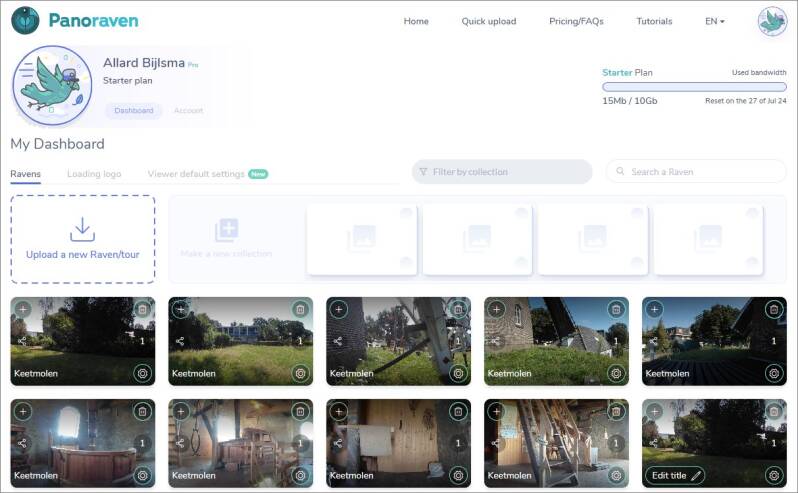
Task: Share the windmill sail beam Keetmolen raven
Action: coord(338,341)
